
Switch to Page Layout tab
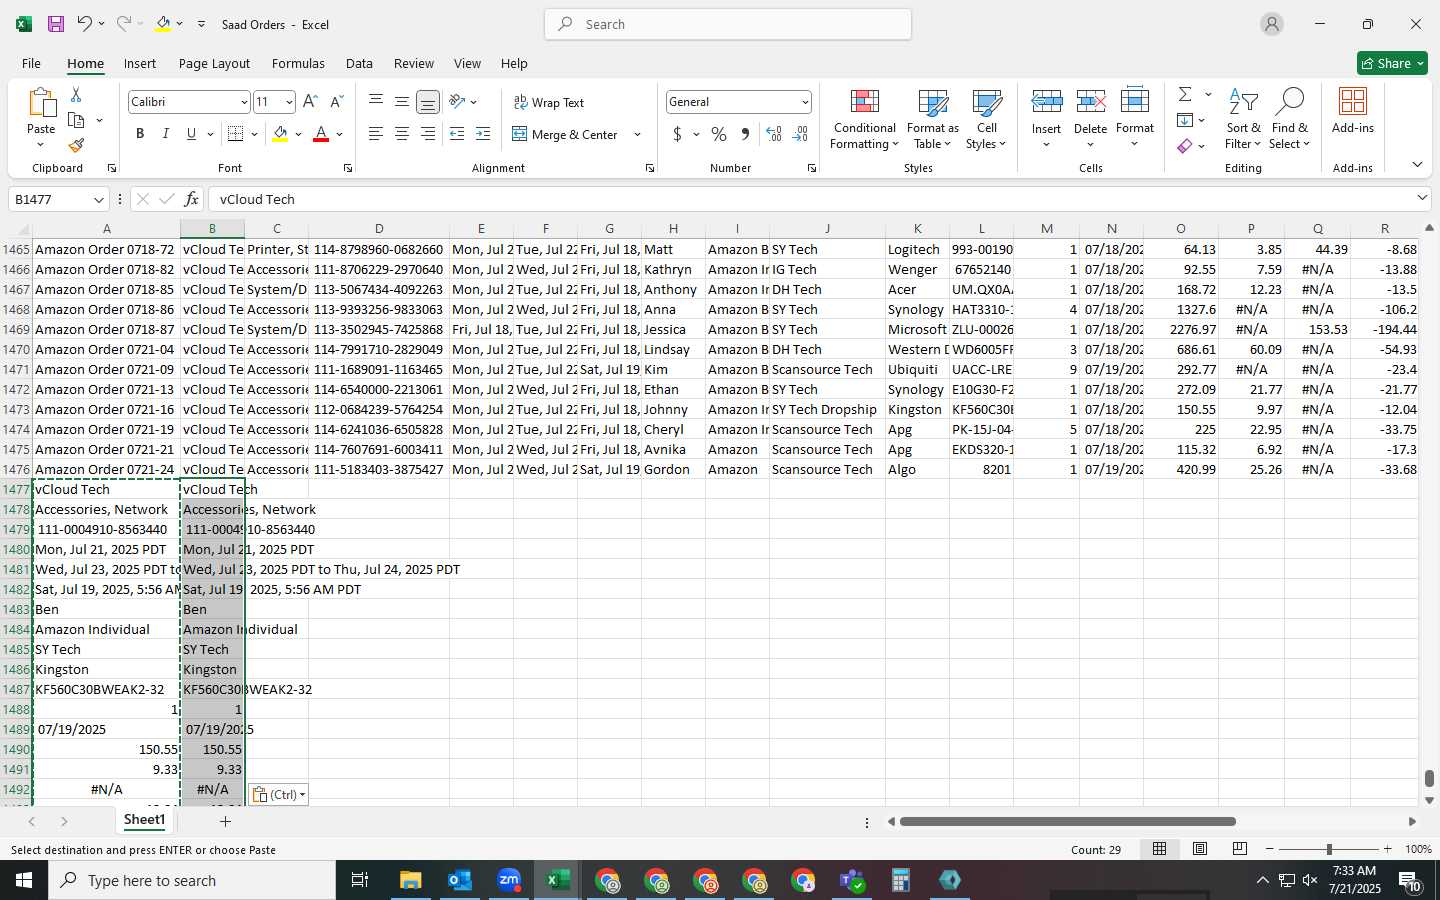(214, 63)
